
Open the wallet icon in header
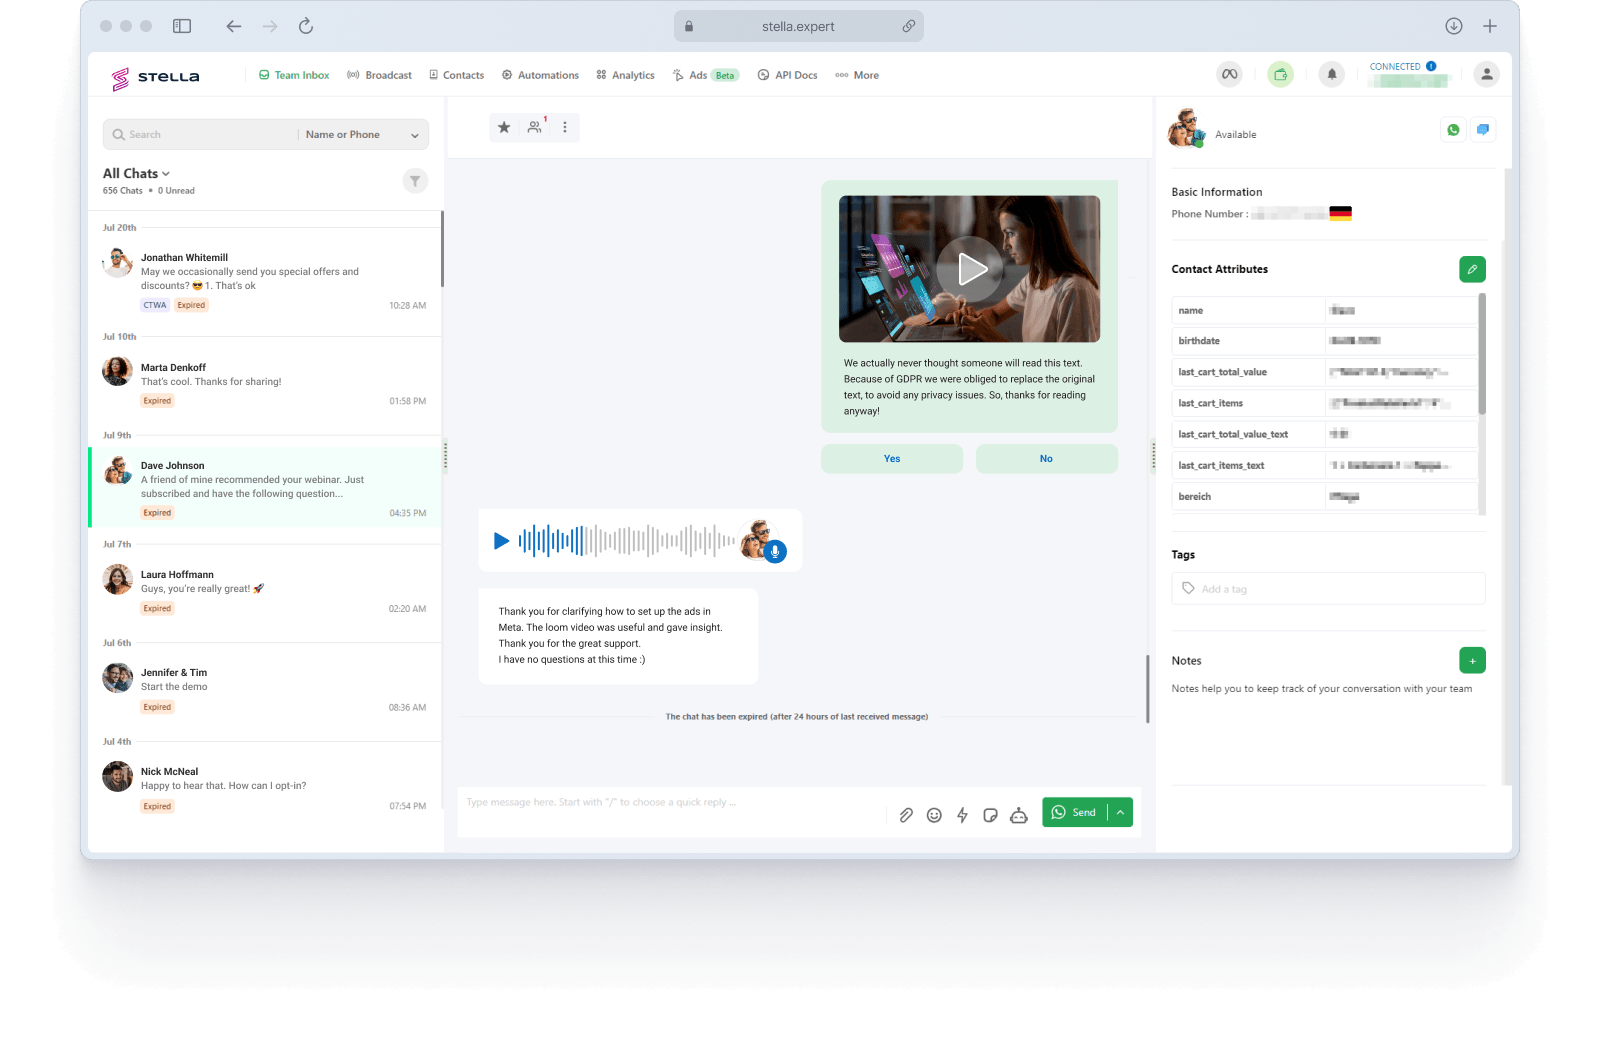(1280, 74)
